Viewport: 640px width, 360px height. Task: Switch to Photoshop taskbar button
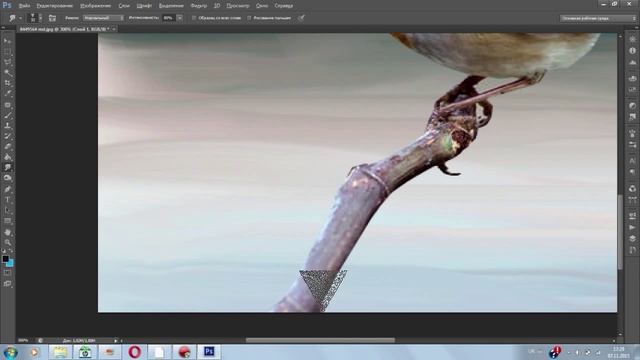tap(209, 352)
